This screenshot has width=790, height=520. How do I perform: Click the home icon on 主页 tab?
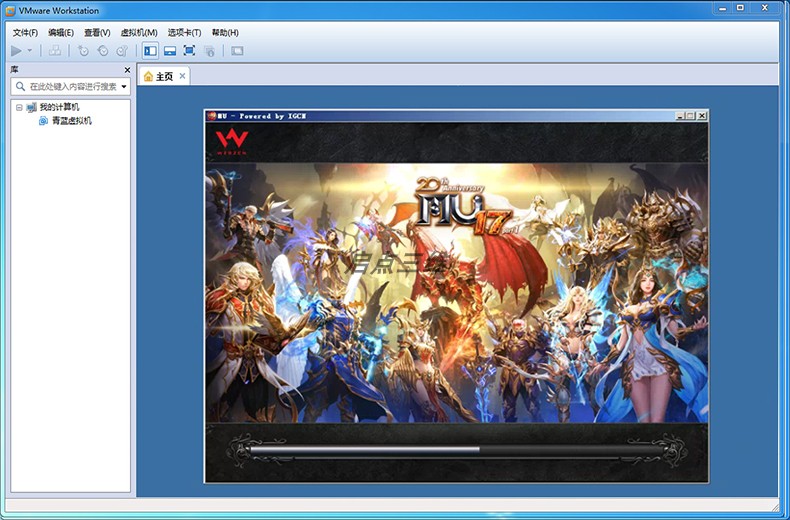tap(148, 76)
